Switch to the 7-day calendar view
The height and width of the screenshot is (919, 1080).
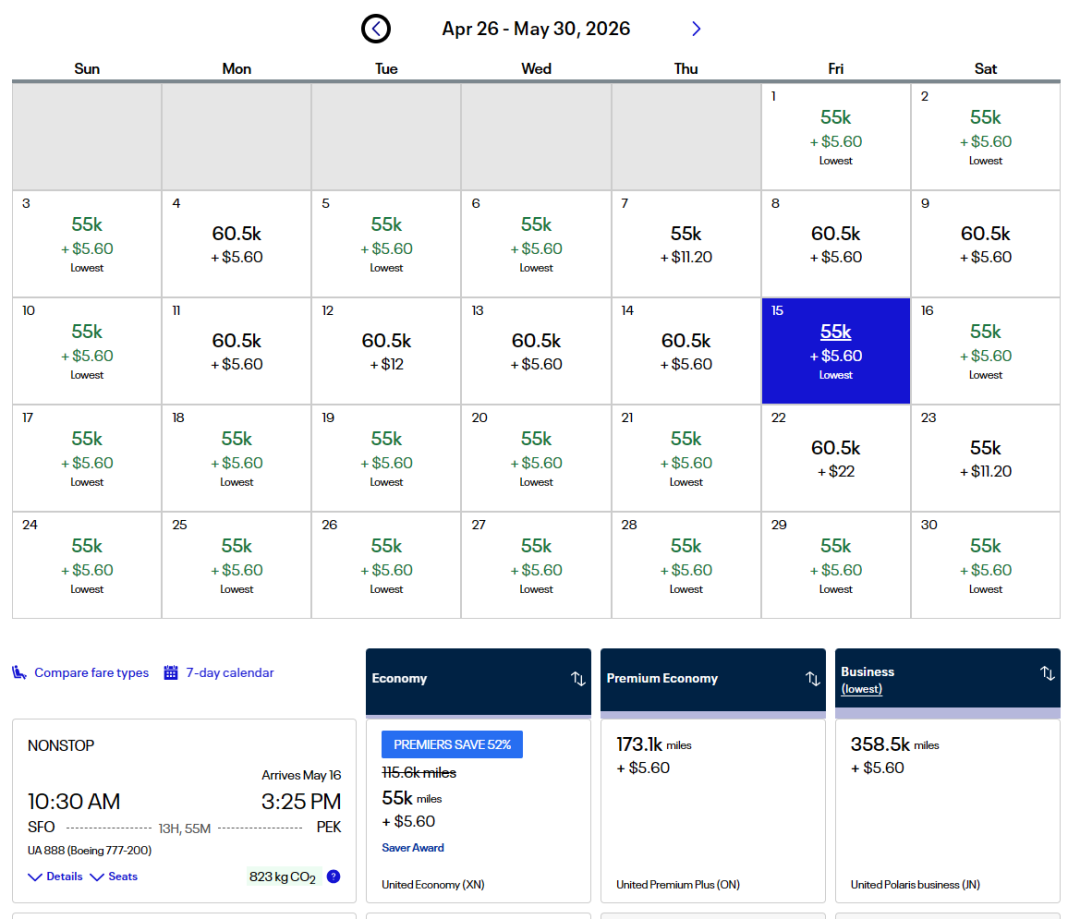[229, 673]
